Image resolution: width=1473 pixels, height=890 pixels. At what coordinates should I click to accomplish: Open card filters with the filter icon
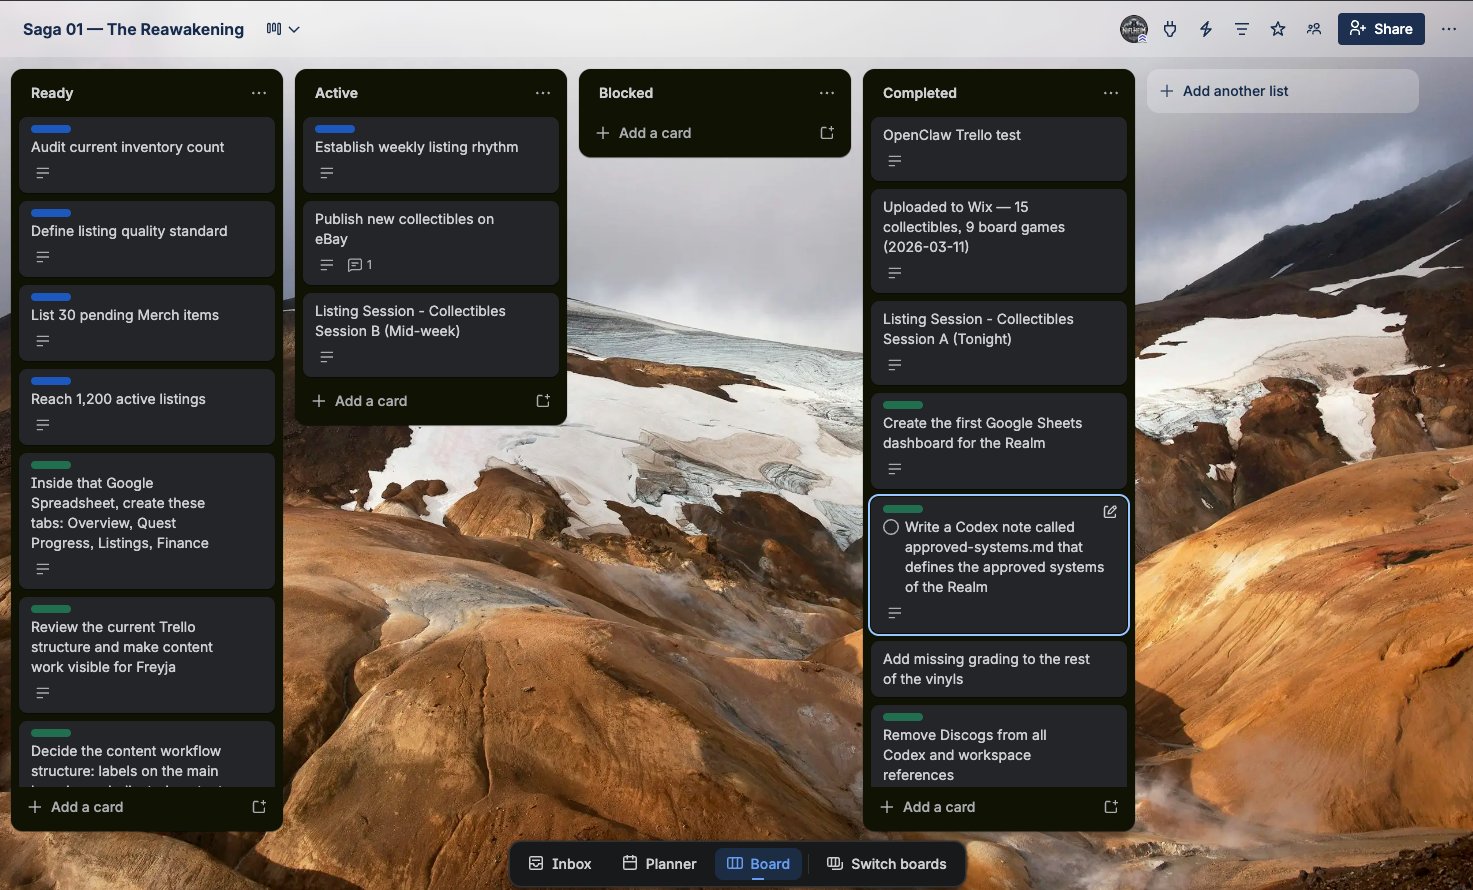tap(1241, 29)
